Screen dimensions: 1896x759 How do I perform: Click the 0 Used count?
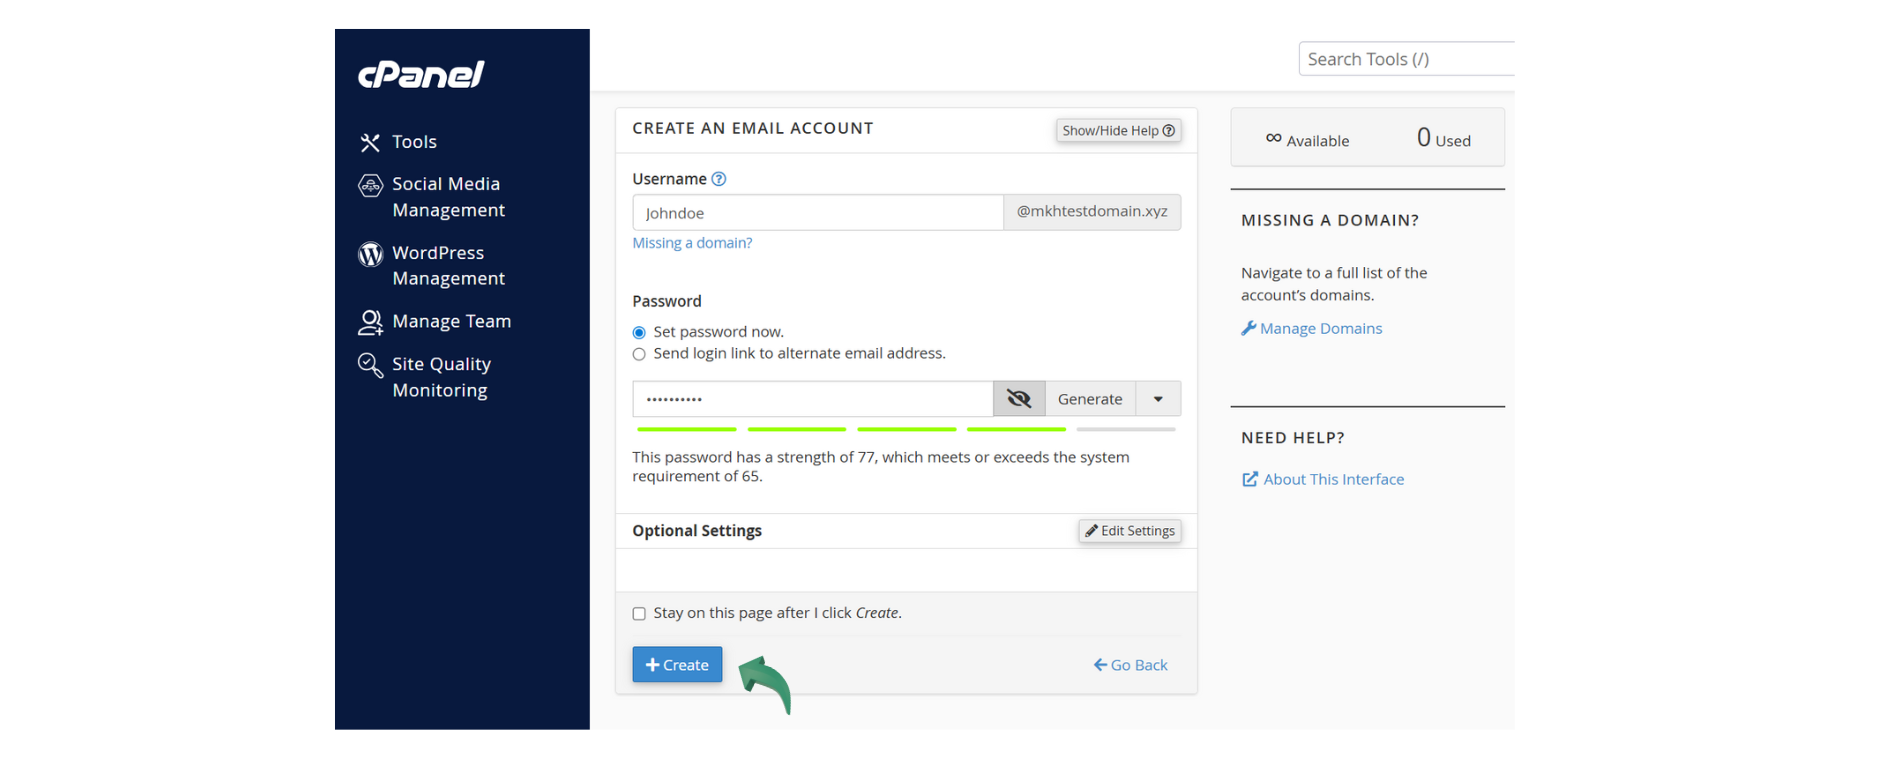tap(1444, 139)
